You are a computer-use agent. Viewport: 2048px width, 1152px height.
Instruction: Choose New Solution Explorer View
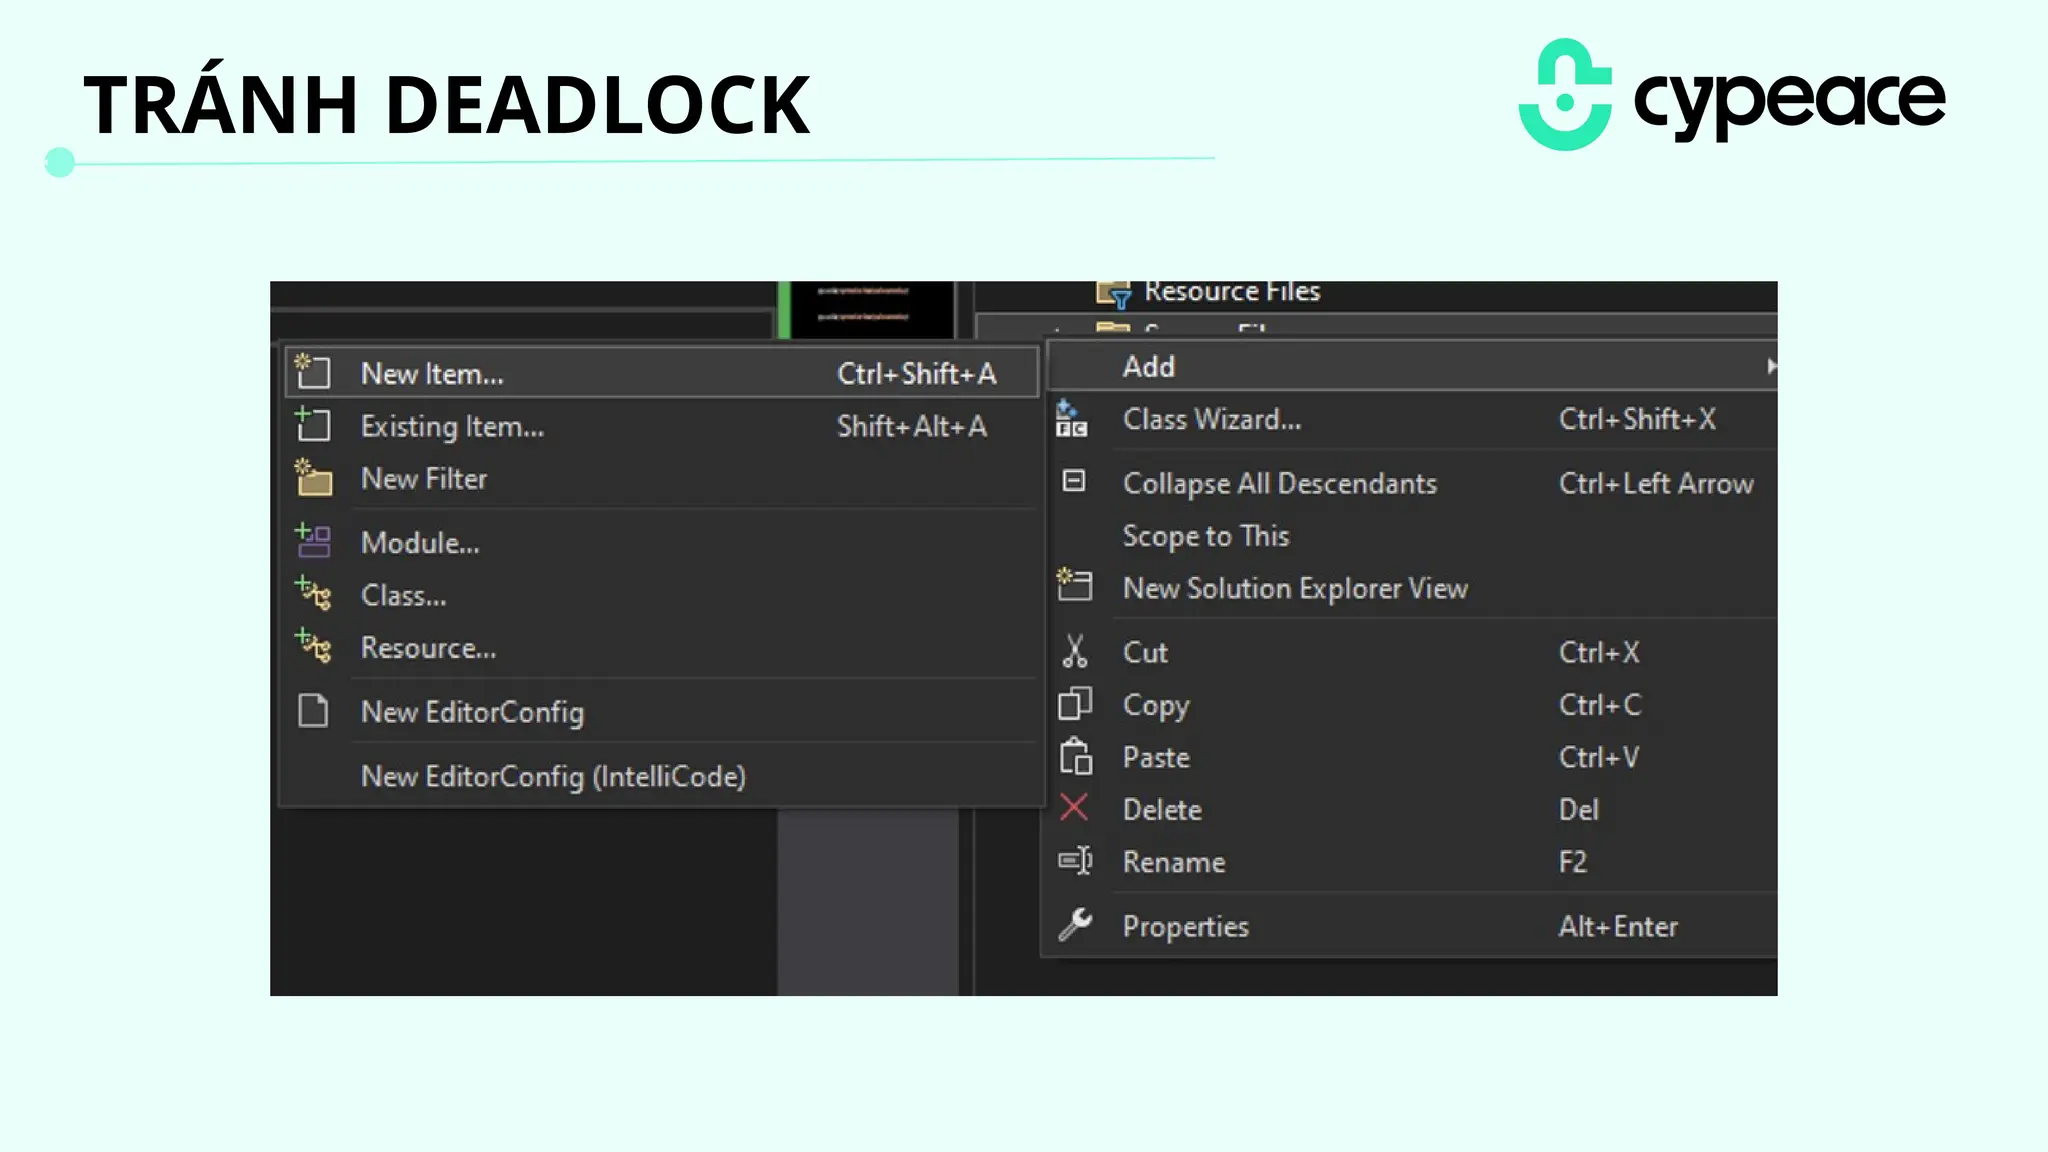[x=1412, y=589]
